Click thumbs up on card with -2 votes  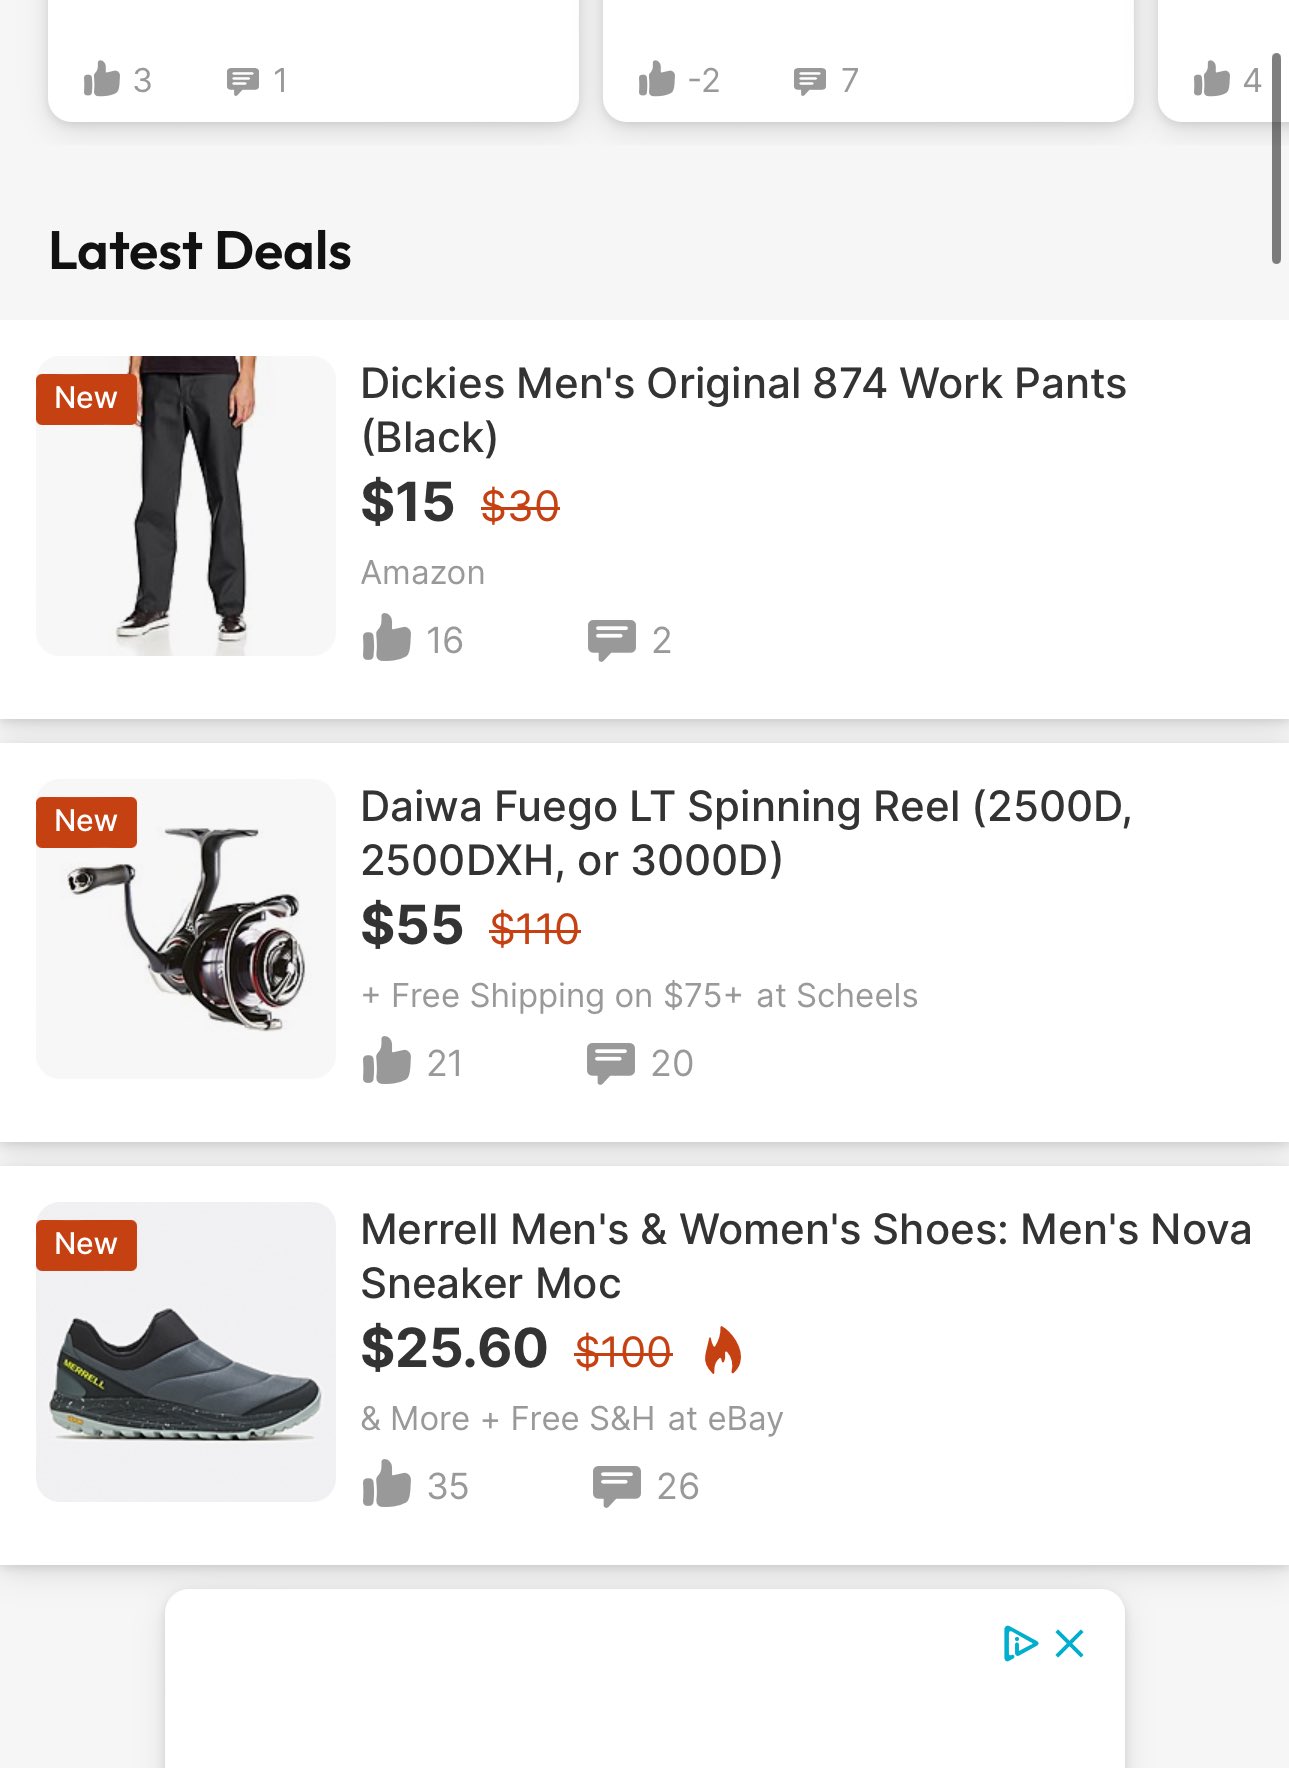pyautogui.click(x=657, y=79)
